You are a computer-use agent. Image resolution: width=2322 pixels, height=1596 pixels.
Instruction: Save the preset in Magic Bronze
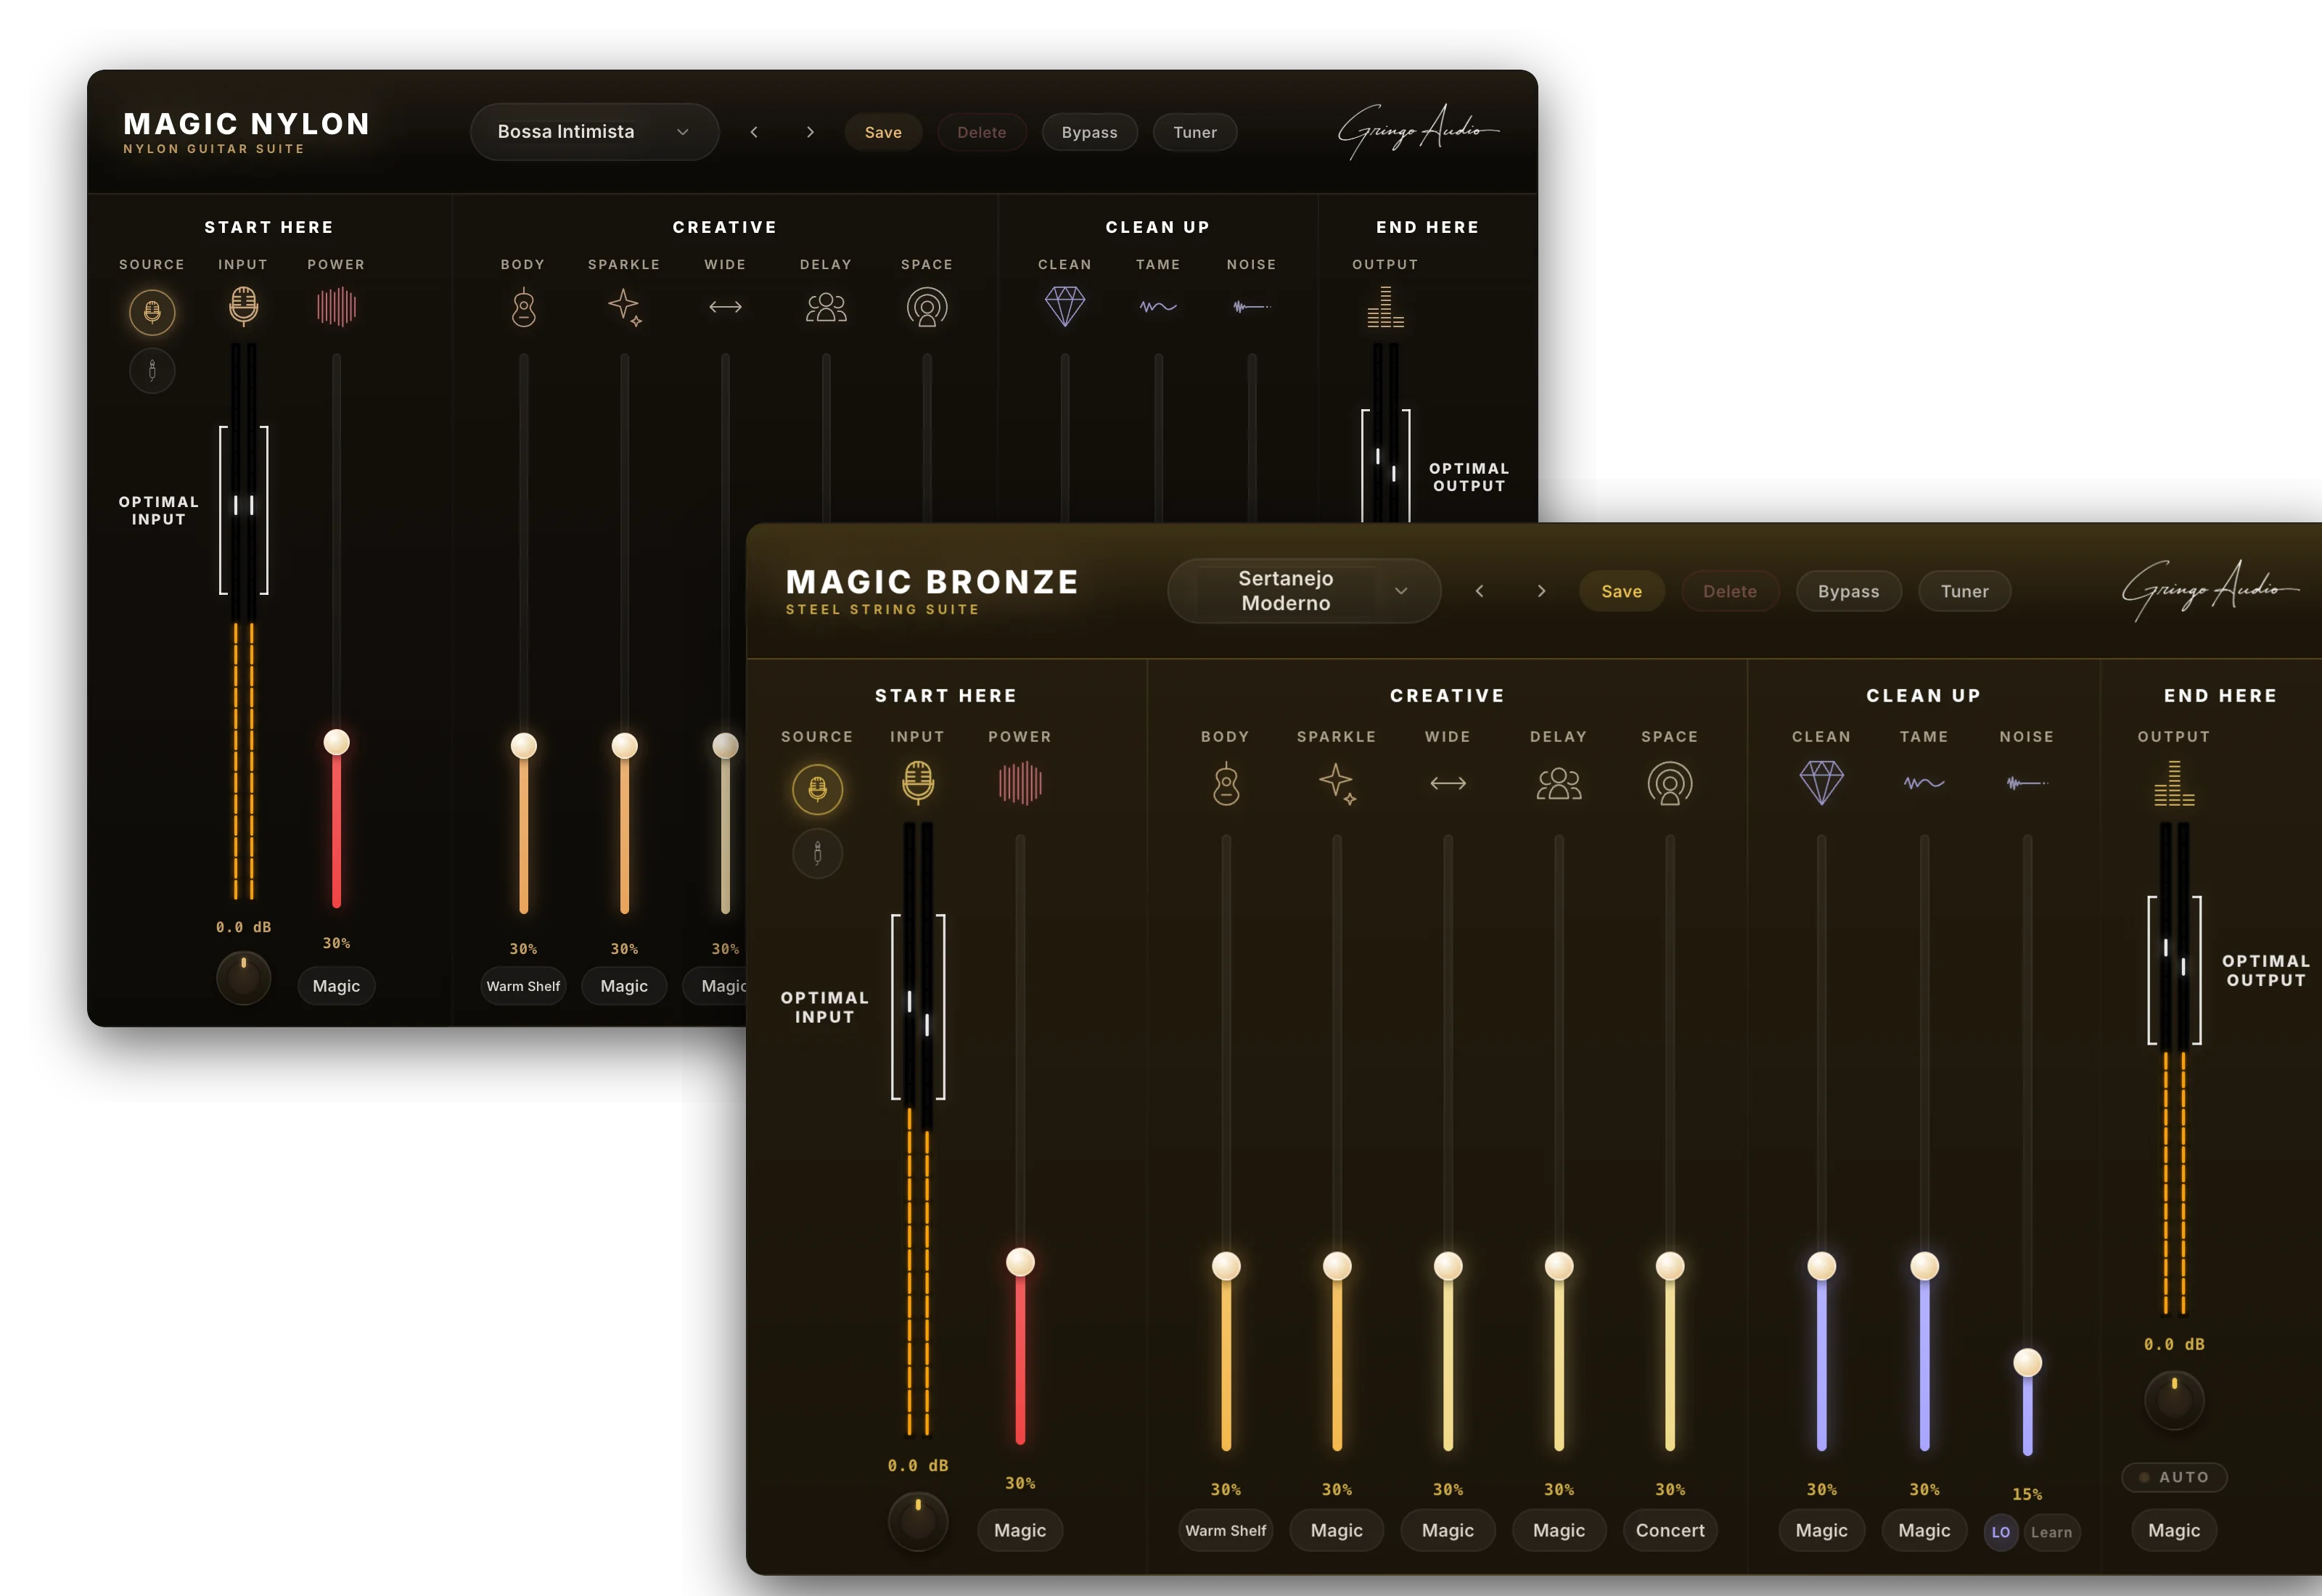(x=1621, y=591)
